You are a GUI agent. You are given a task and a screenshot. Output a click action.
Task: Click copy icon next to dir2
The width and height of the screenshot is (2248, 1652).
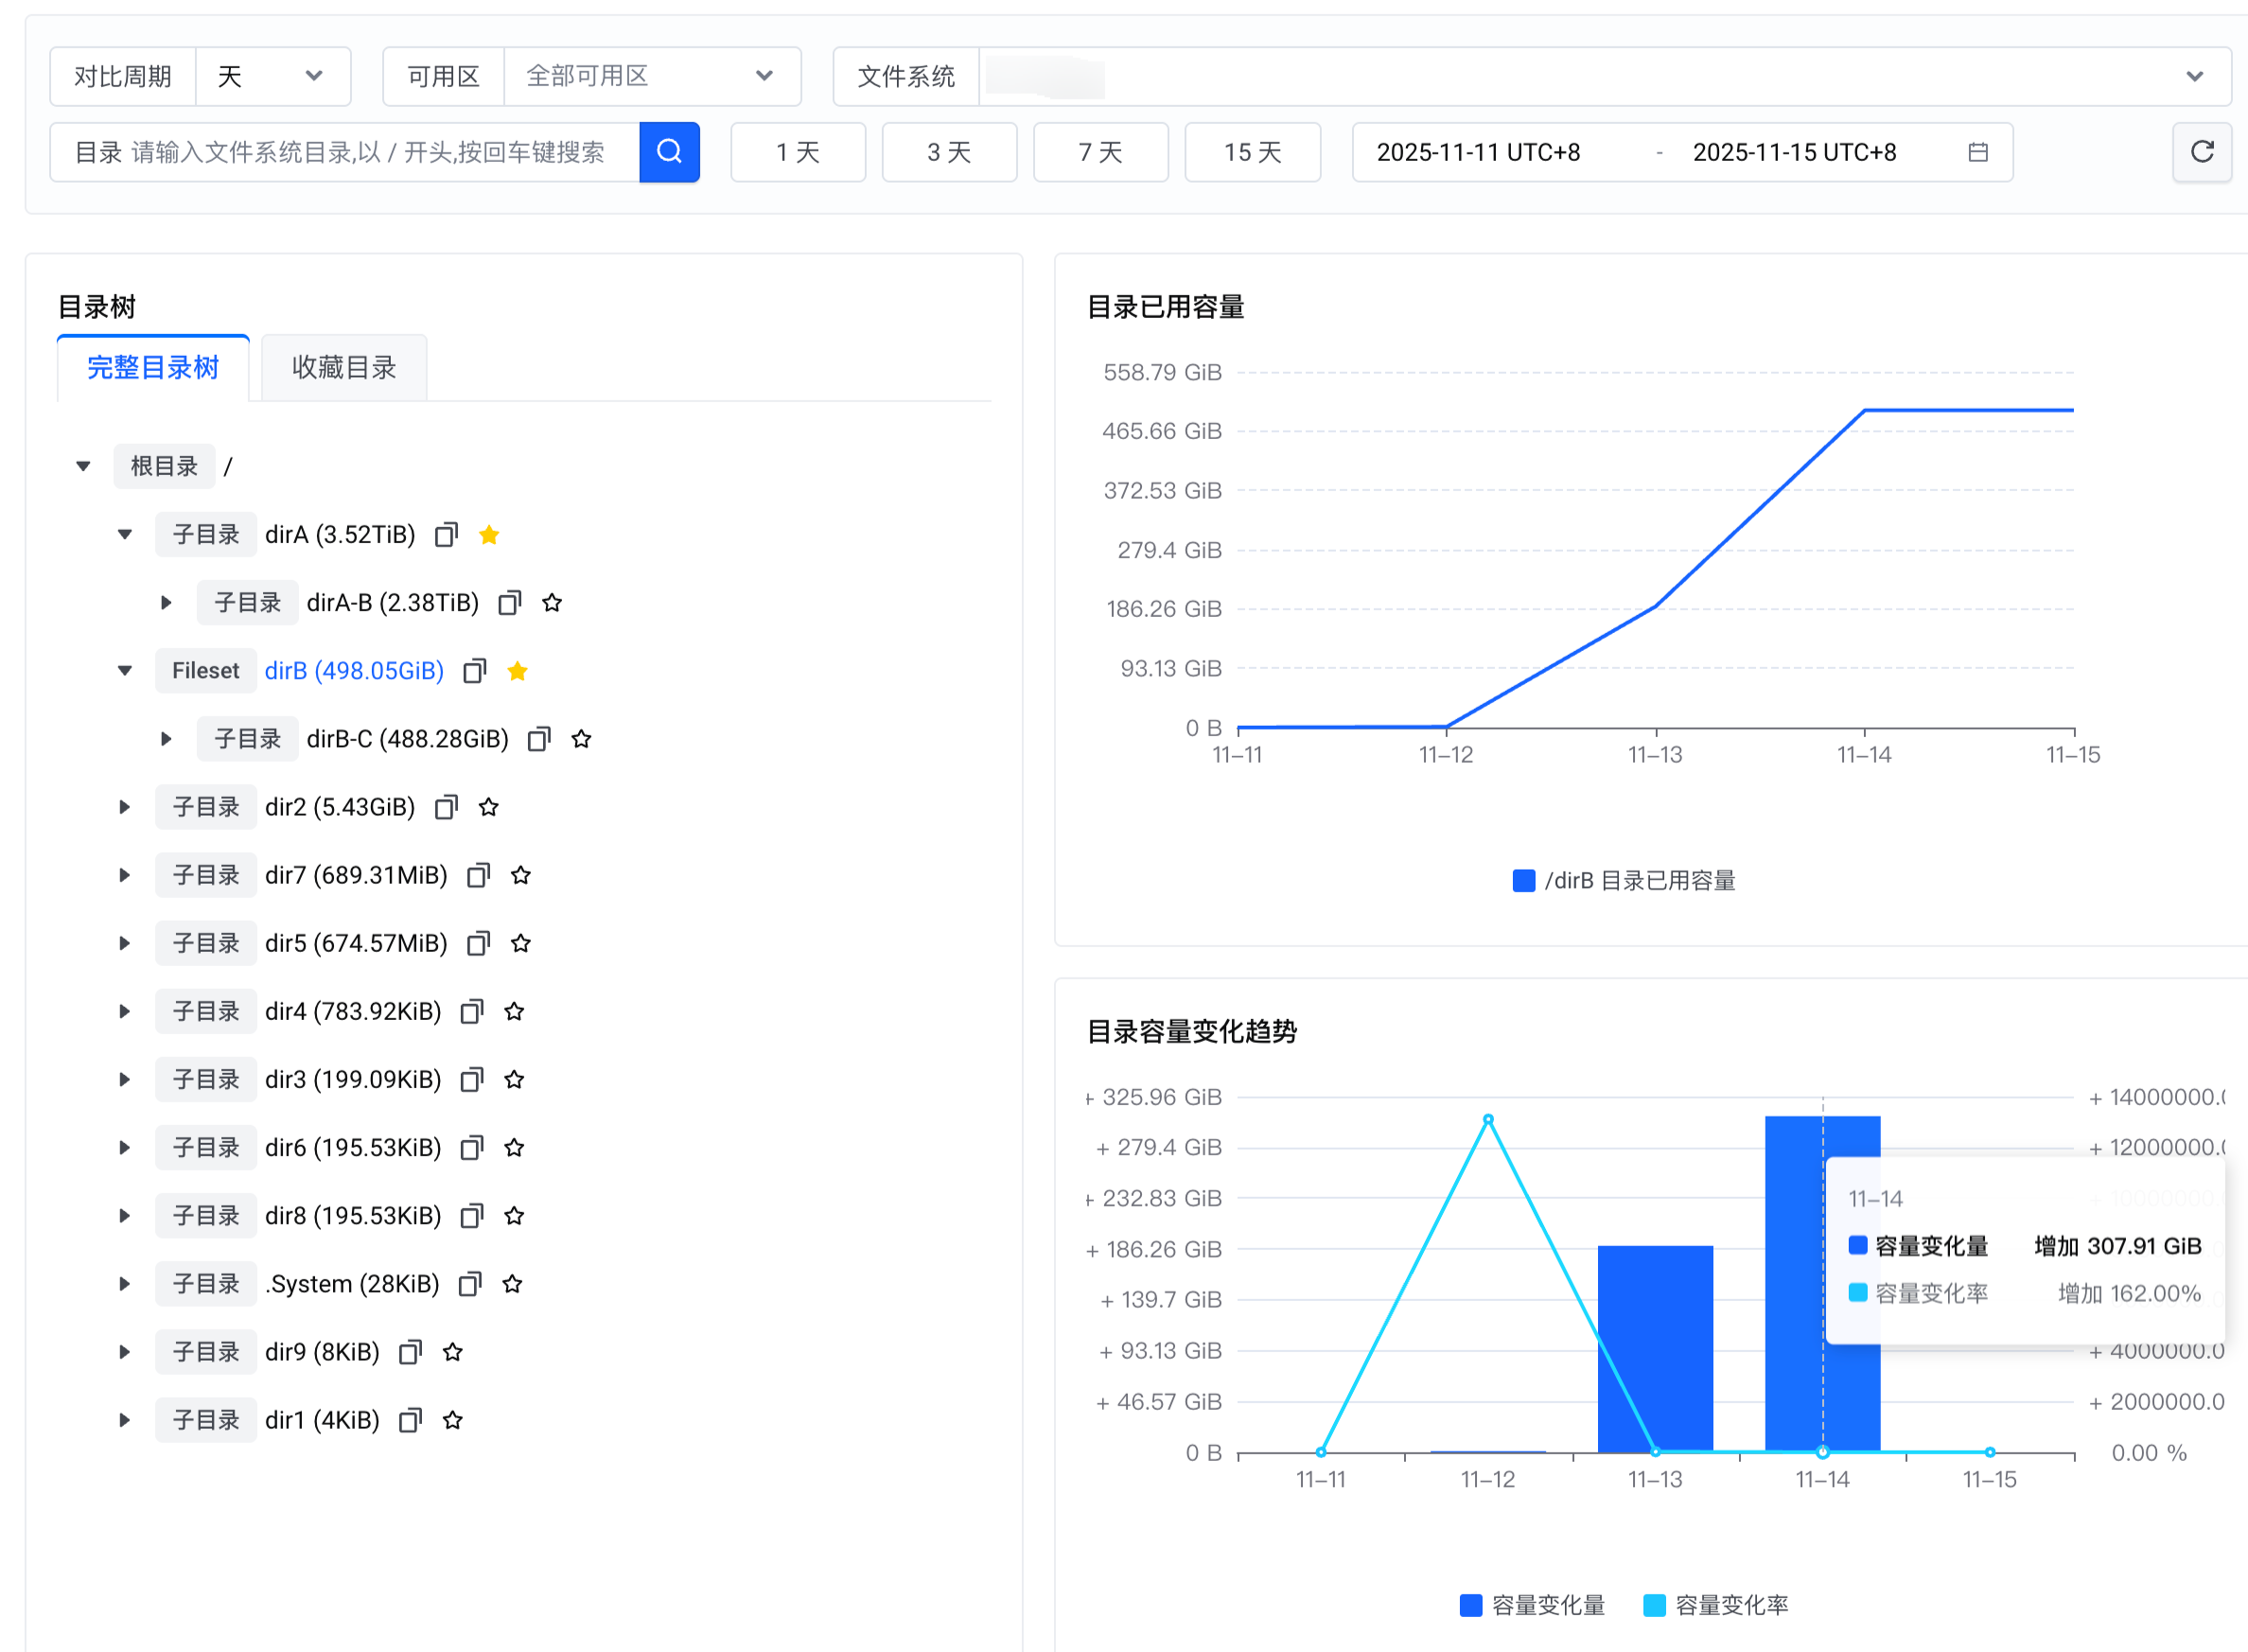tap(446, 807)
